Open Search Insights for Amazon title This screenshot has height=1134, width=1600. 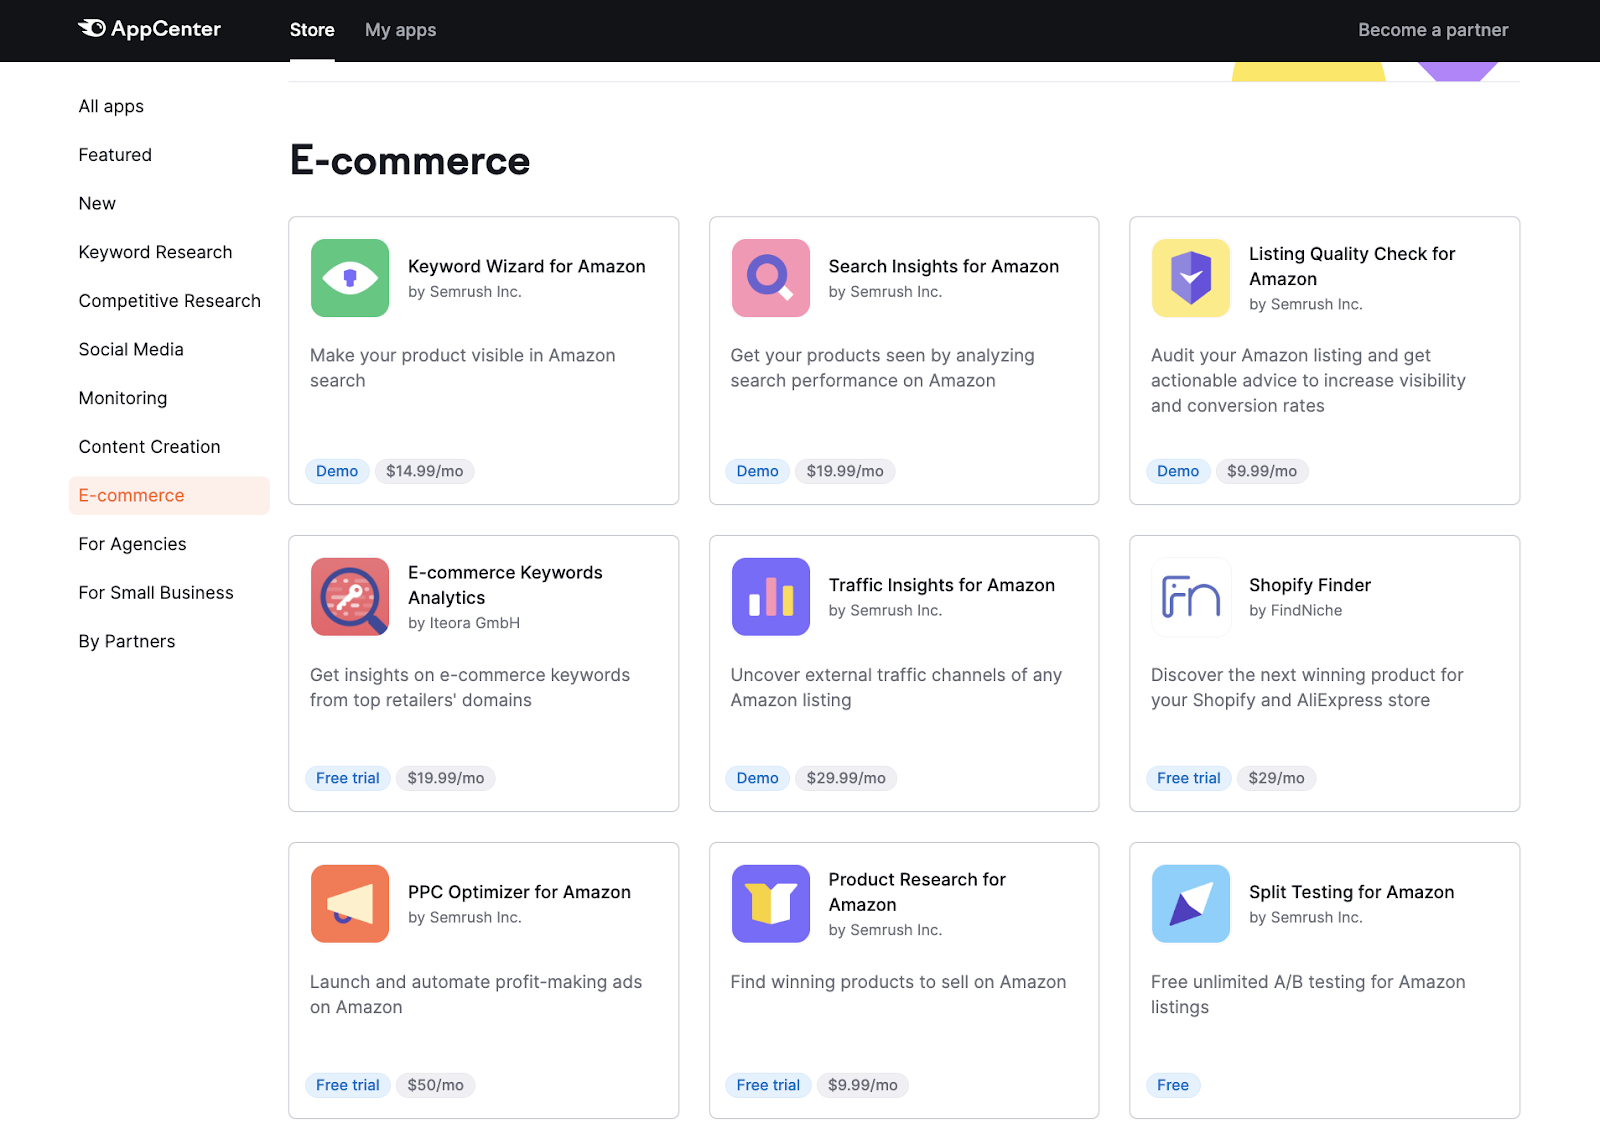pos(943,266)
